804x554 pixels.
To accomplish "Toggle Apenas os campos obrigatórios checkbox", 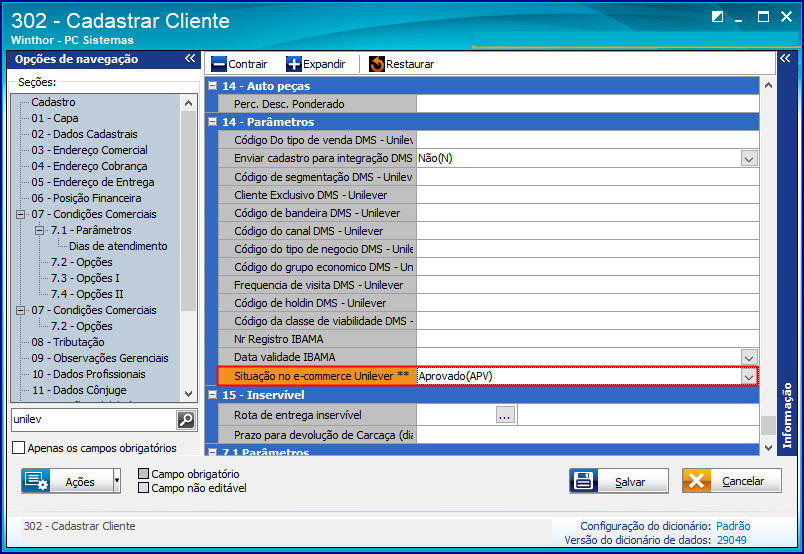I will click(18, 448).
